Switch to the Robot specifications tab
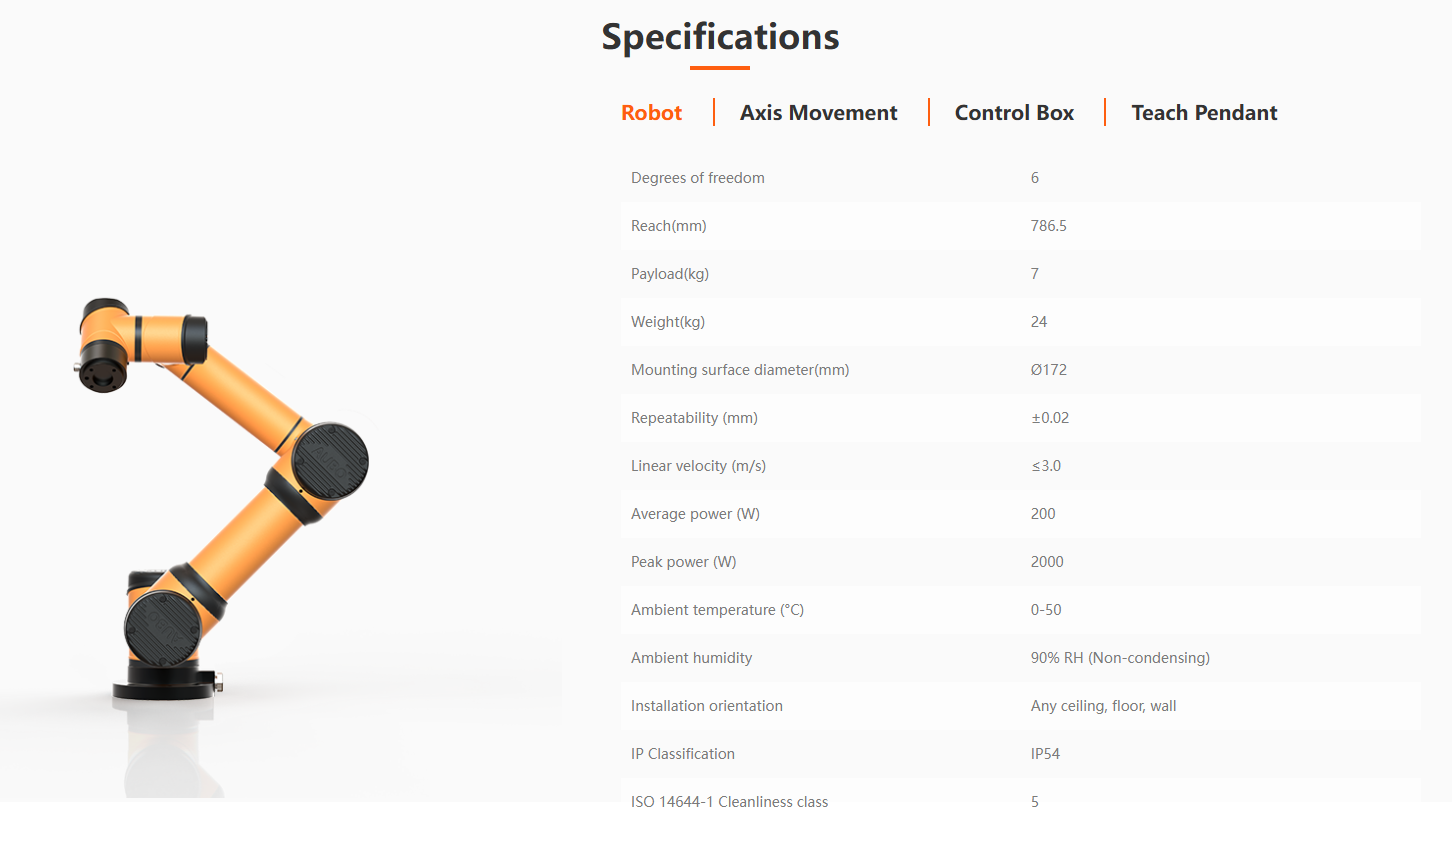 [651, 113]
